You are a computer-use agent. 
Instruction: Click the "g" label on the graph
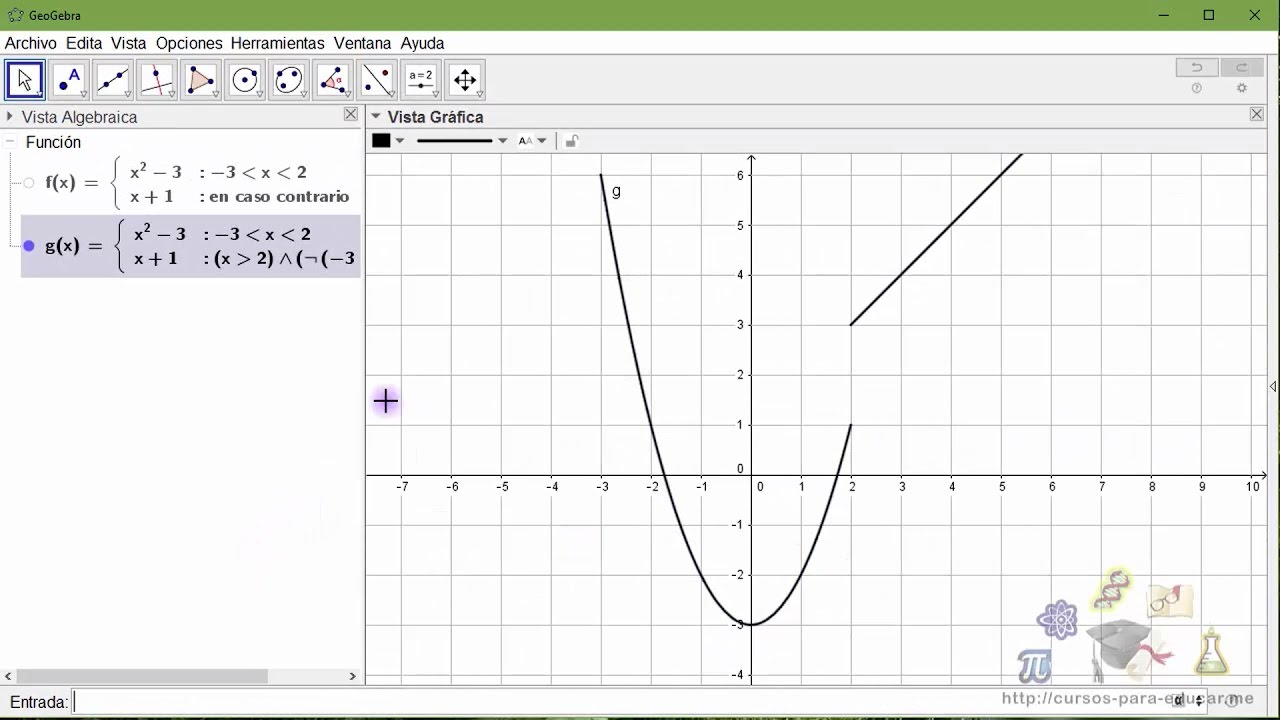point(616,191)
